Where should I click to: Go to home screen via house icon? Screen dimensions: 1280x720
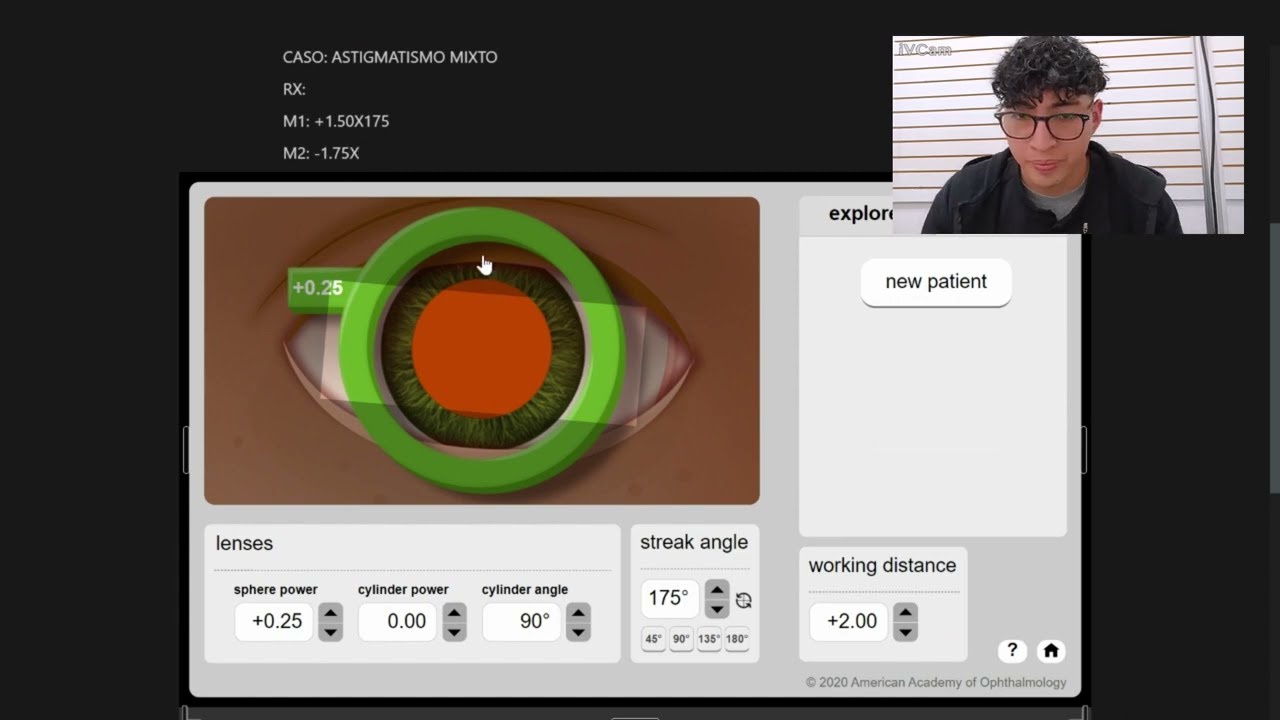tap(1051, 651)
